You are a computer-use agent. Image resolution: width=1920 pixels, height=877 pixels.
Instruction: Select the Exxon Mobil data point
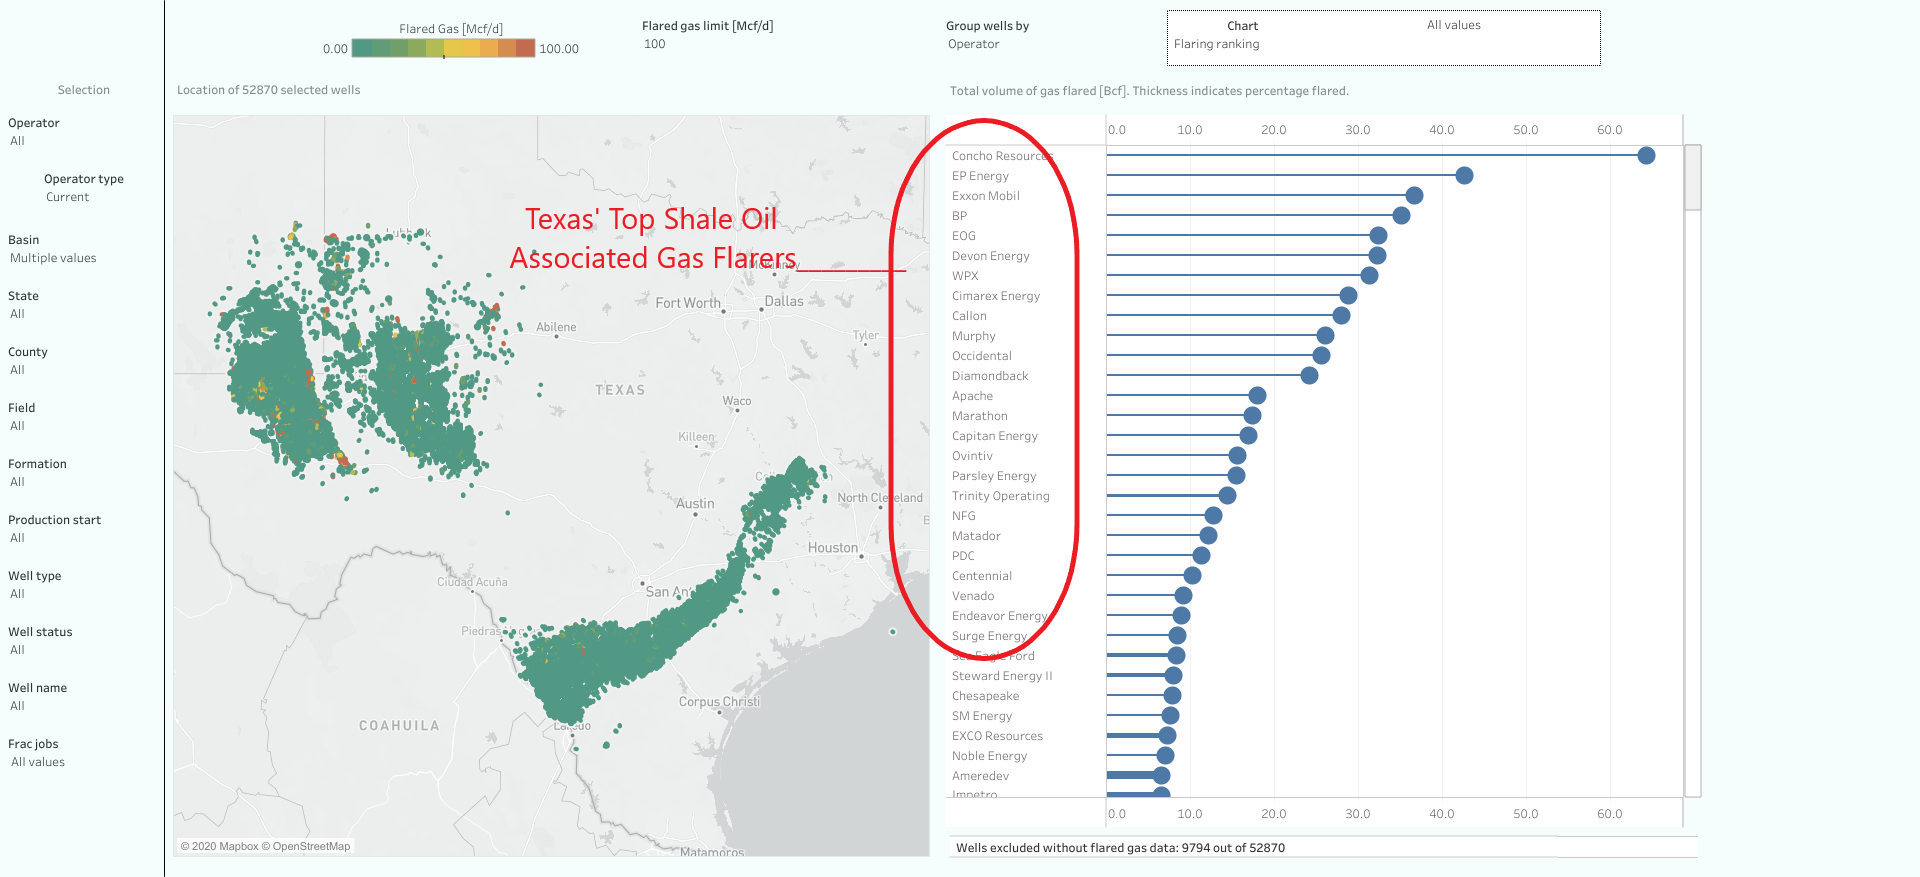coord(1414,195)
